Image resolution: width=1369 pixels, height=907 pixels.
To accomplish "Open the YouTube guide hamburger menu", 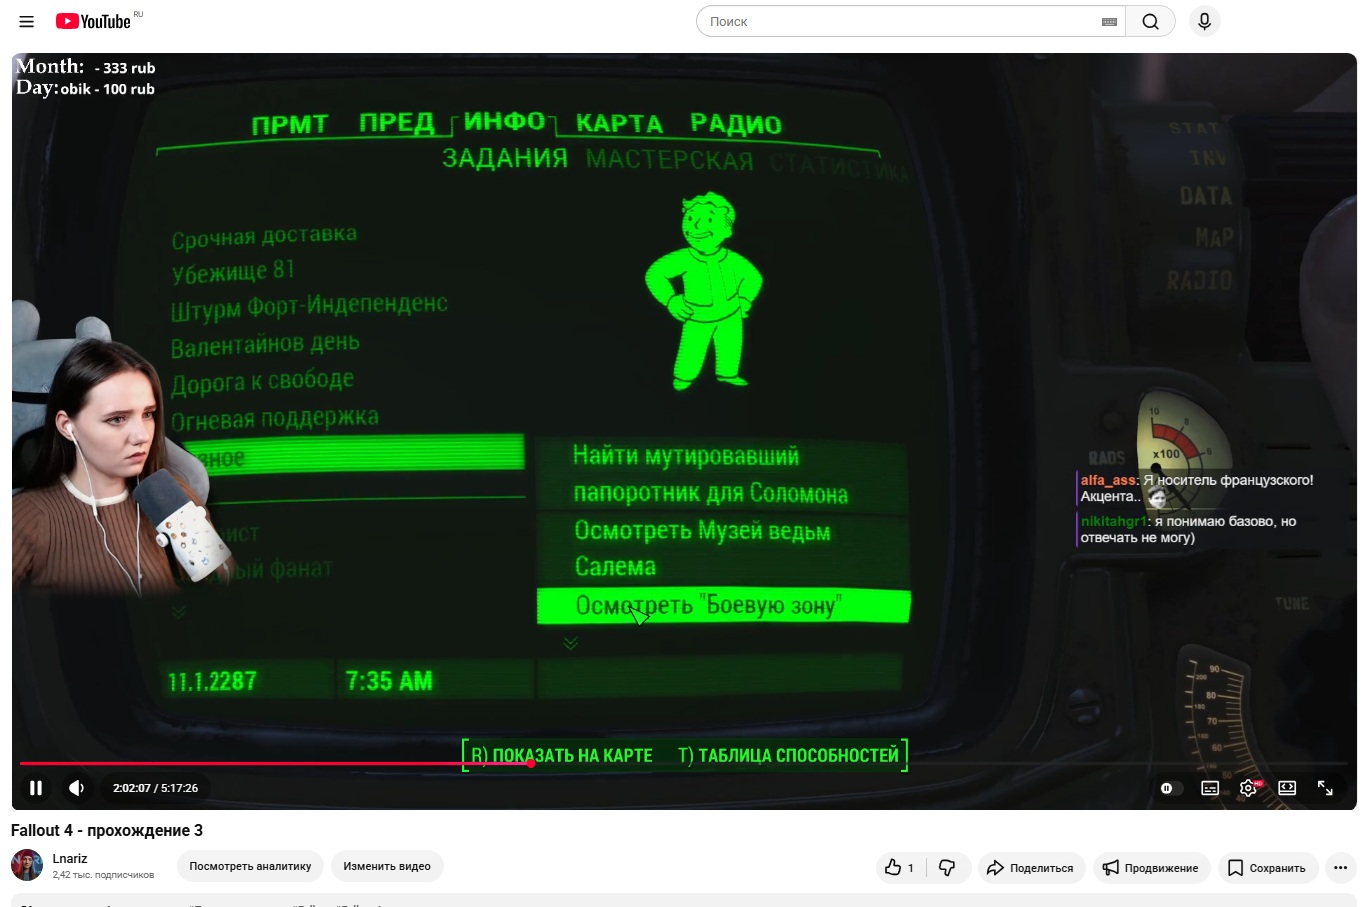I will [27, 21].
